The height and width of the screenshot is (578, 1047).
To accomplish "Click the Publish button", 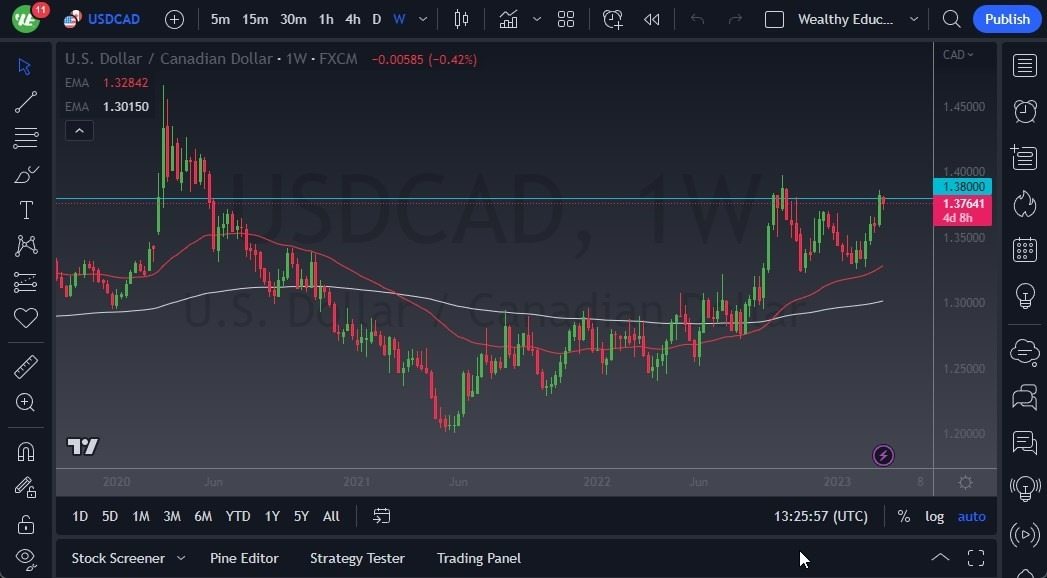I will coord(1007,19).
